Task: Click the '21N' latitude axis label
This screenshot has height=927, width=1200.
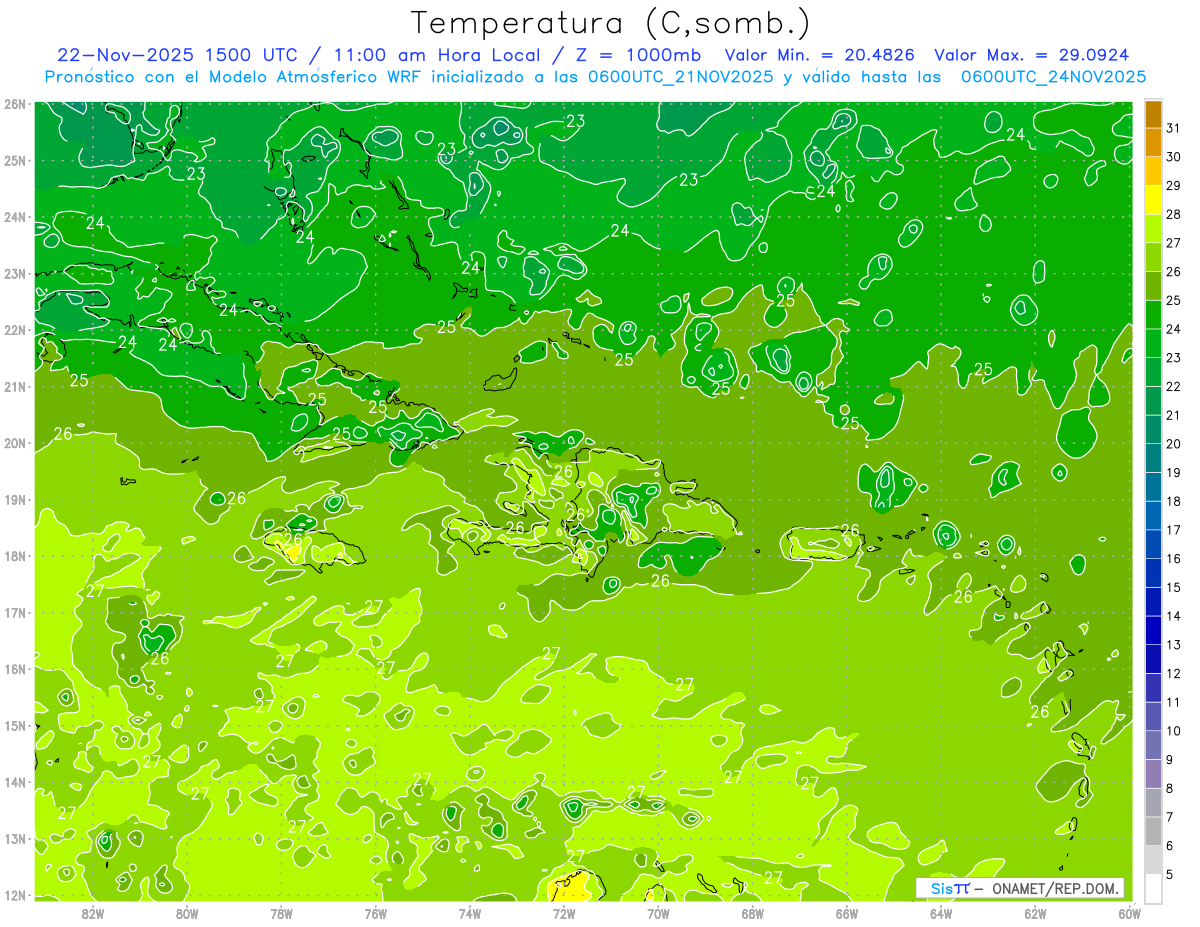Action: [x=14, y=386]
